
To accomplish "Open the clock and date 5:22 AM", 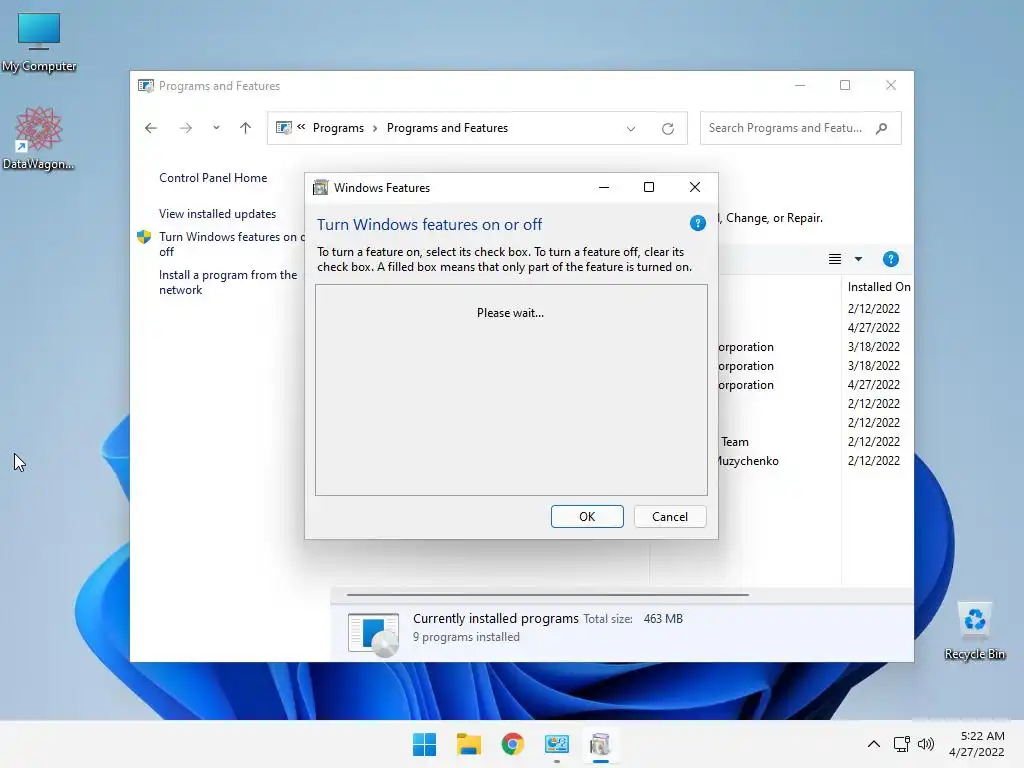I will [976, 744].
